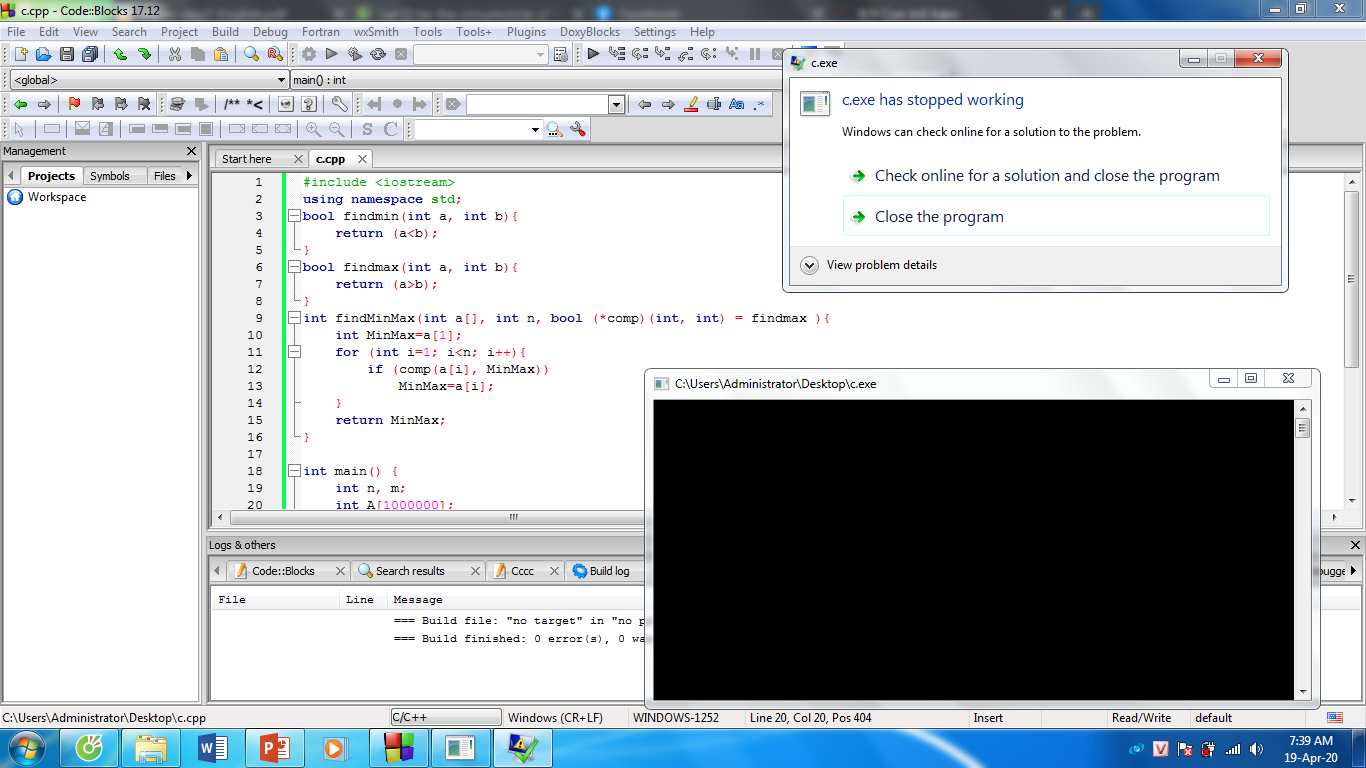Choose Check online for a solution and close
The image size is (1366, 768).
point(1046,176)
